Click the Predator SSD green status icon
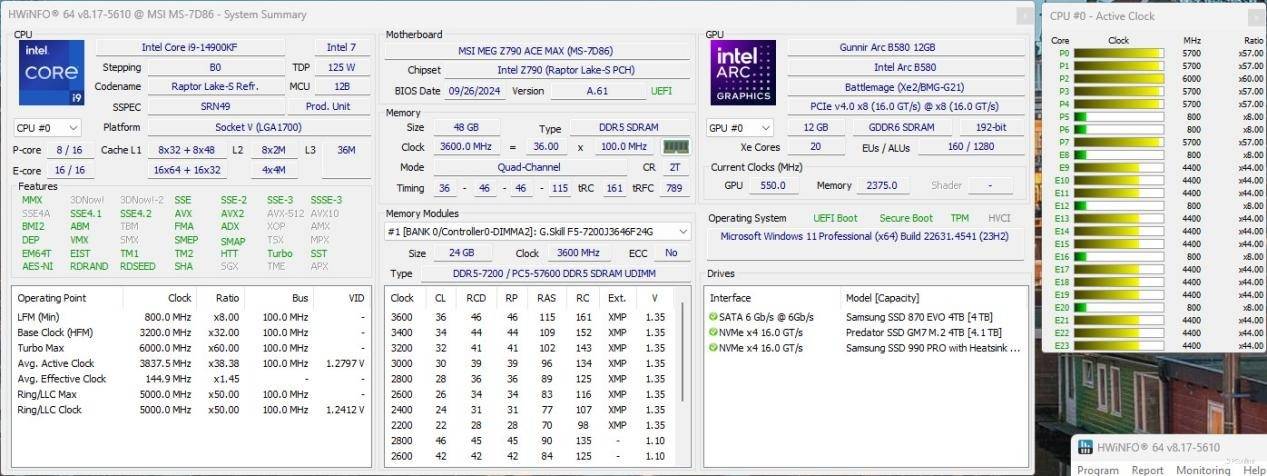Viewport: 1267px width, 476px height. click(712, 332)
